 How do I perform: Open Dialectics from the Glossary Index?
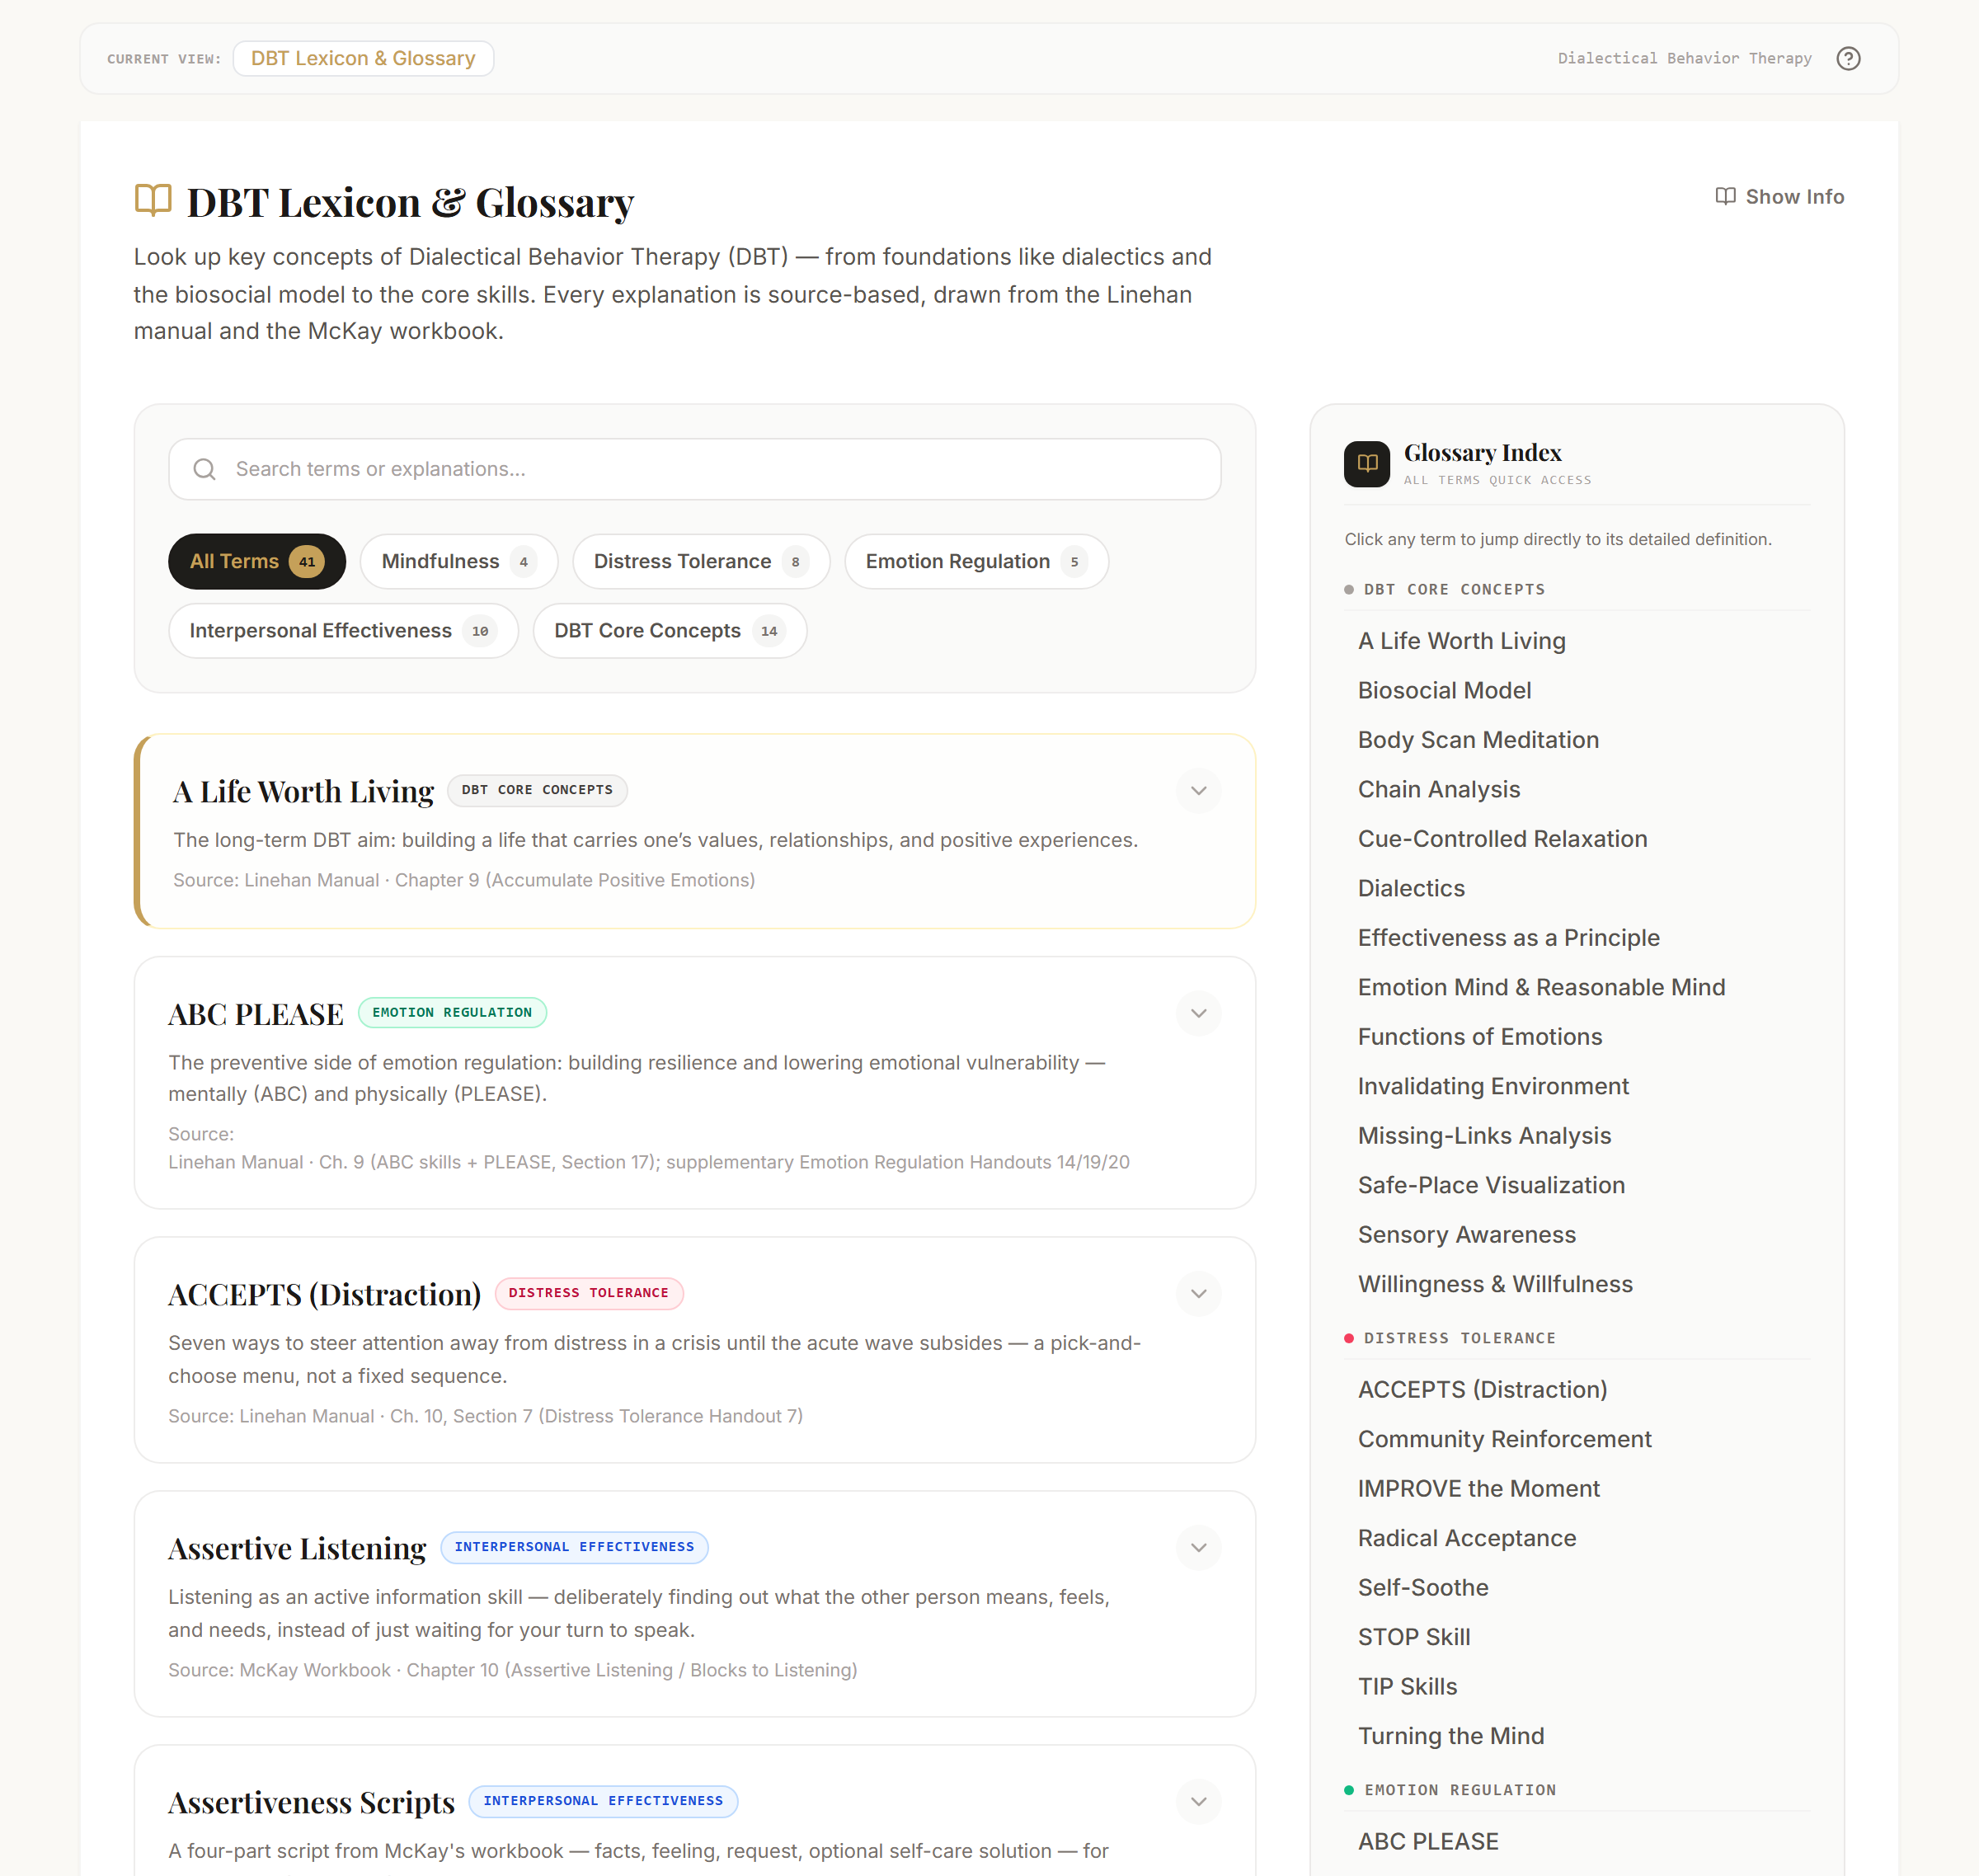pos(1410,888)
